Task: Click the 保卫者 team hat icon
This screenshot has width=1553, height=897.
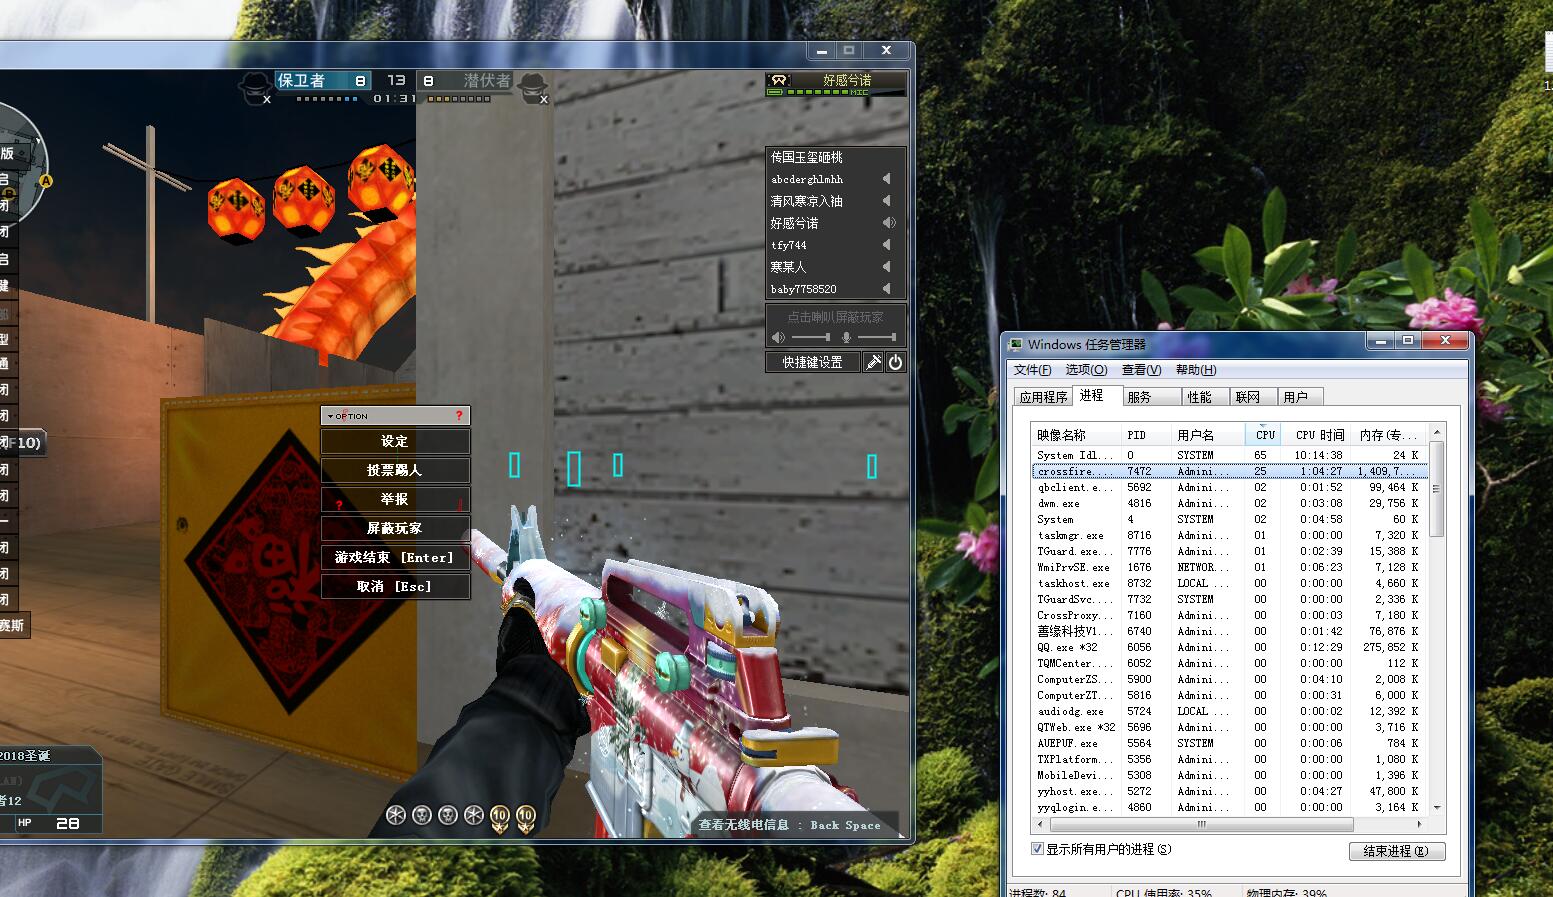Action: coord(257,87)
